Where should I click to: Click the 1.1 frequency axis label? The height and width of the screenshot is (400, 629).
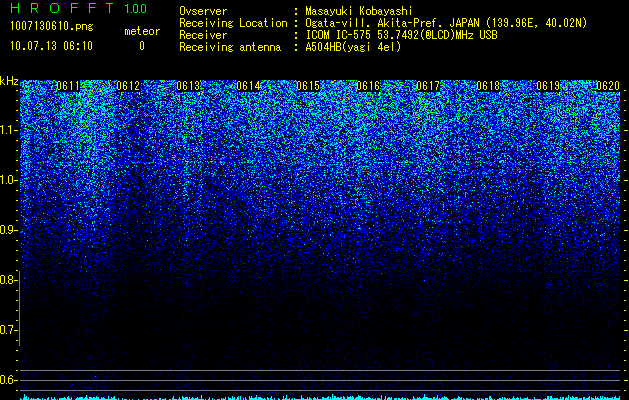pos(8,130)
